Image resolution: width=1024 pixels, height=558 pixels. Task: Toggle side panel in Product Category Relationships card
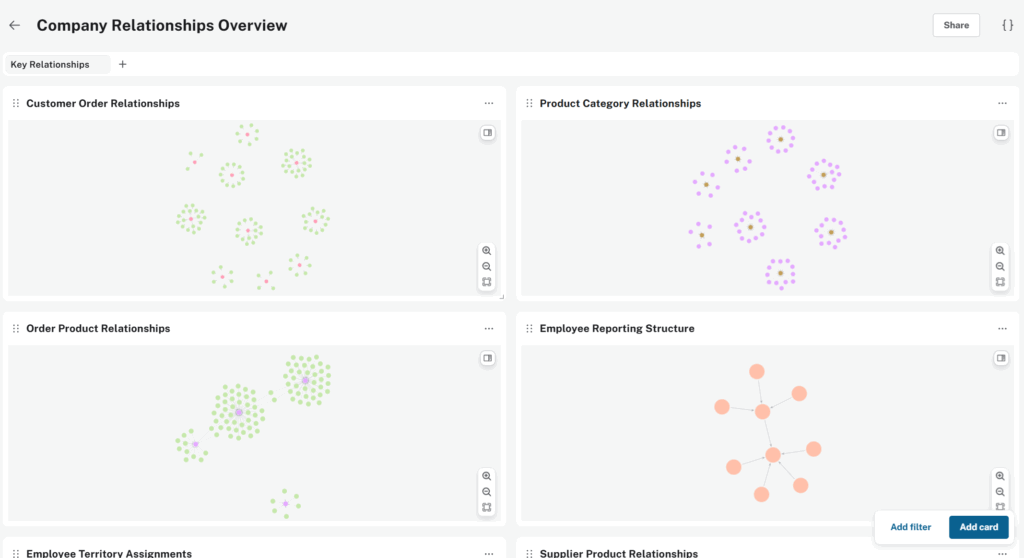[x=1000, y=133]
